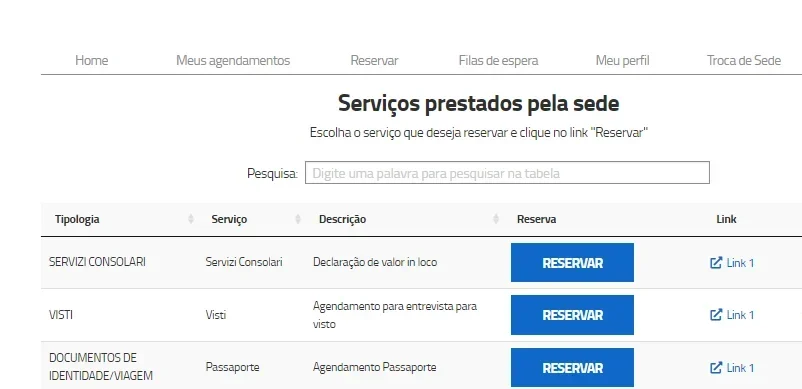
Task: Open external link icon for Passaporte row
Action: [x=716, y=368]
